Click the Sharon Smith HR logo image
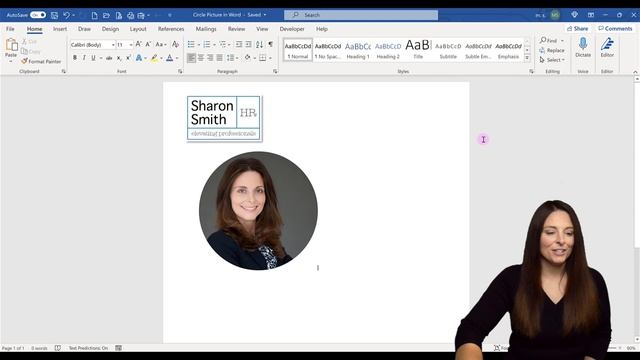This screenshot has height=360, width=640. 224,118
